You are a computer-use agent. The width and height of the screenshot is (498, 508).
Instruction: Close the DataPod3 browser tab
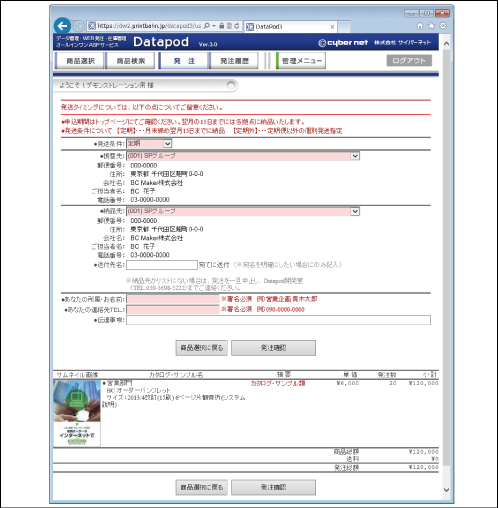pyautogui.click(x=332, y=27)
